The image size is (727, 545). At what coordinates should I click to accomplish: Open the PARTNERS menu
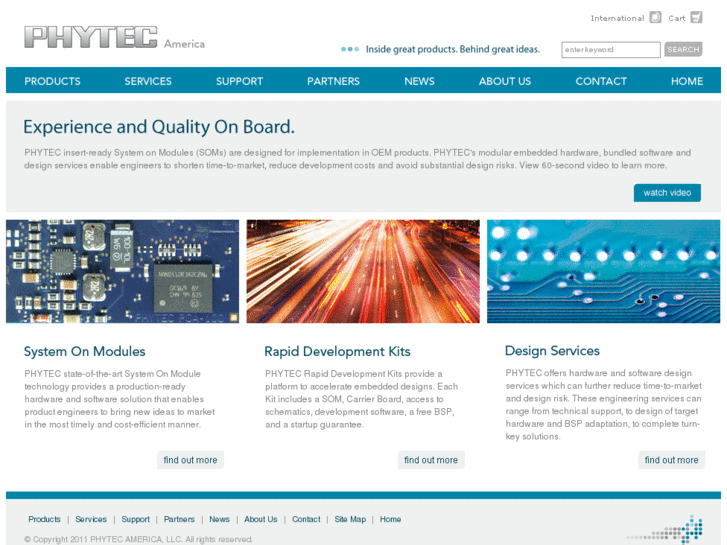point(333,81)
